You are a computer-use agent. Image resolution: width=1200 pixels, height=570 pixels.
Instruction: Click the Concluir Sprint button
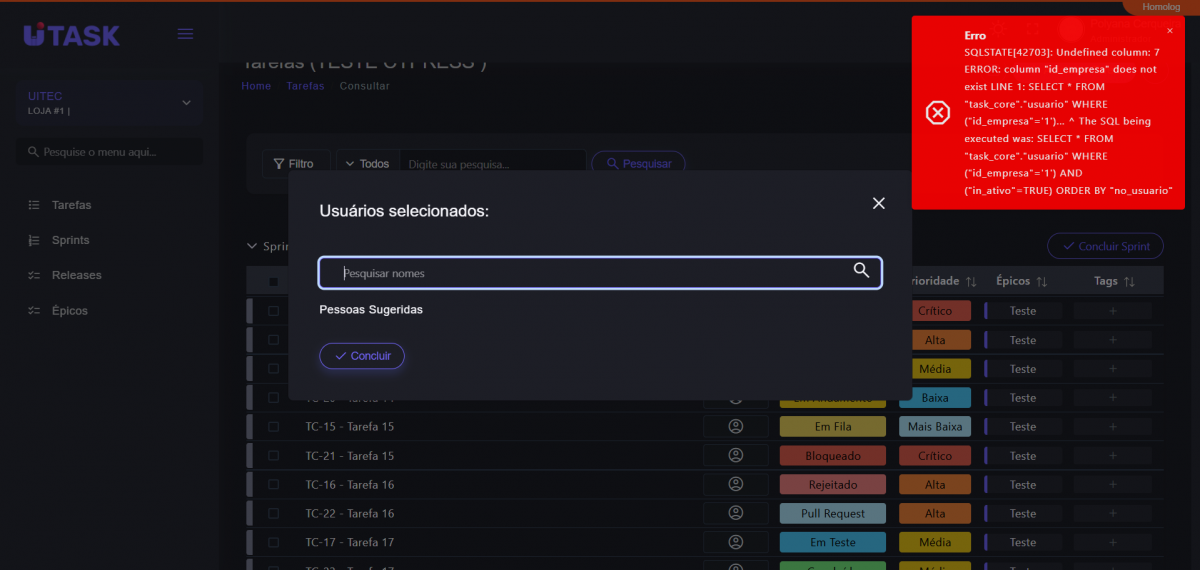[1105, 246]
